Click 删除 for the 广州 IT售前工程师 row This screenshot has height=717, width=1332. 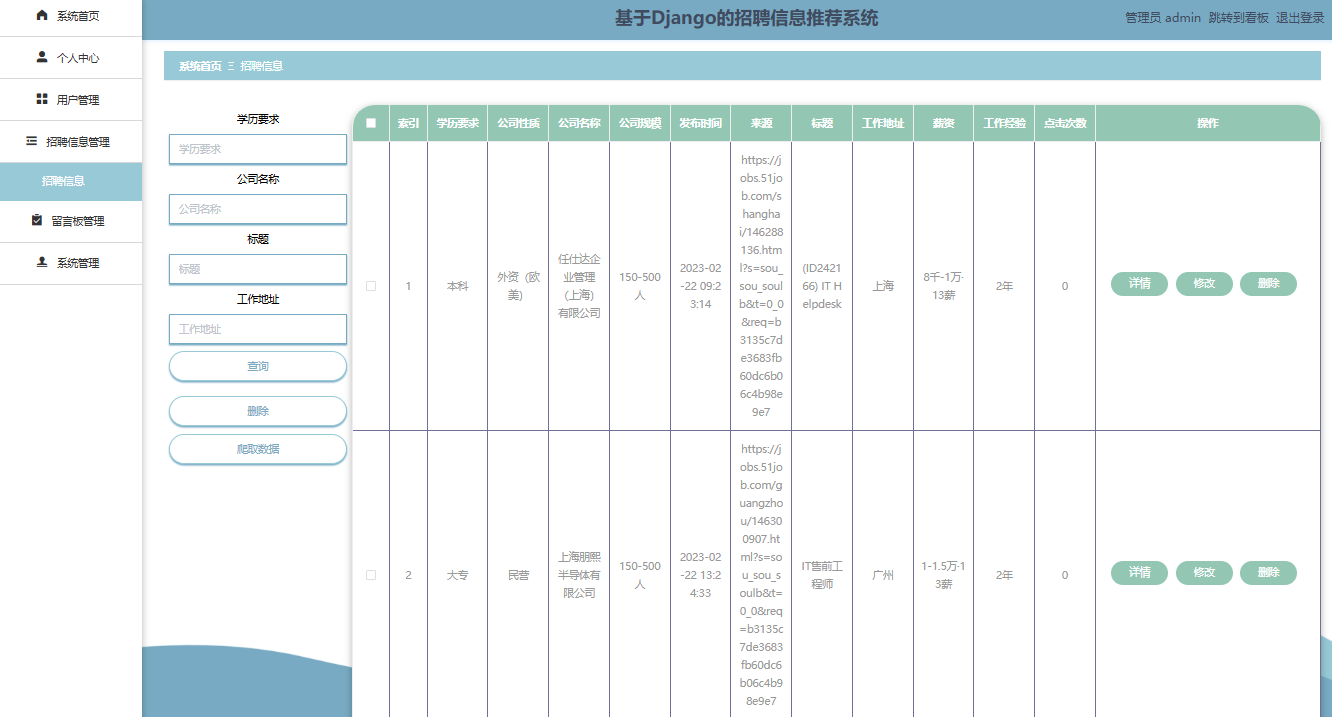tap(1268, 573)
